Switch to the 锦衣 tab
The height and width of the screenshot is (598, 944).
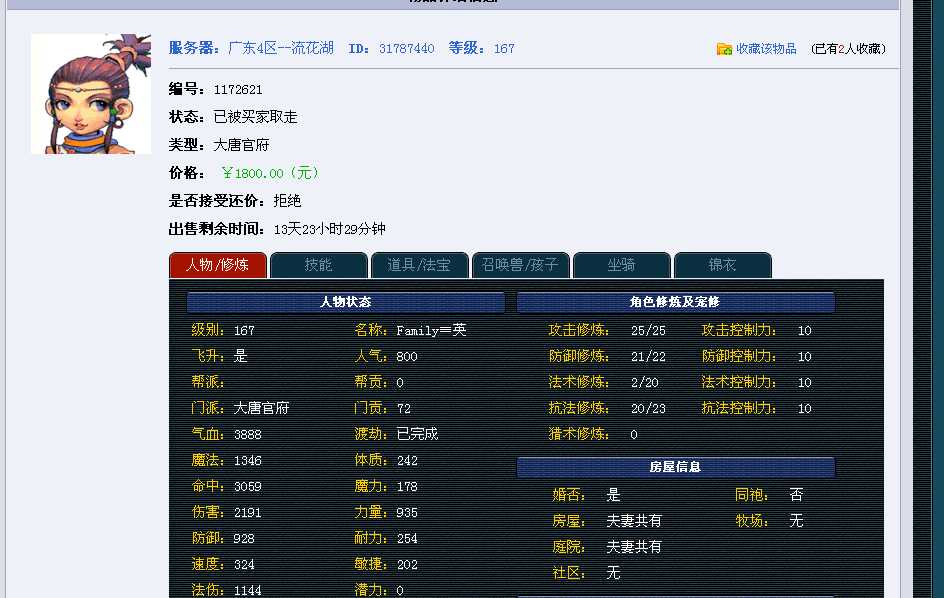(722, 265)
